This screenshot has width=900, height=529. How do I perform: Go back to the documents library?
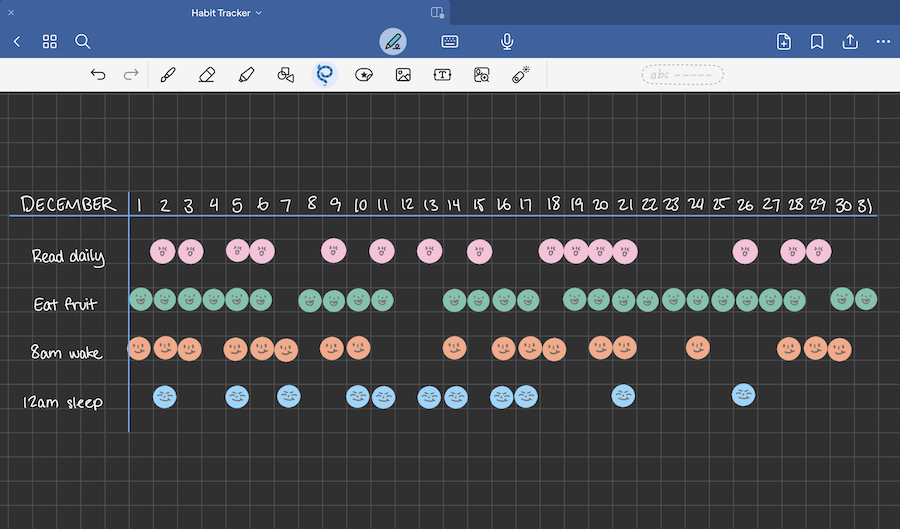coord(17,41)
